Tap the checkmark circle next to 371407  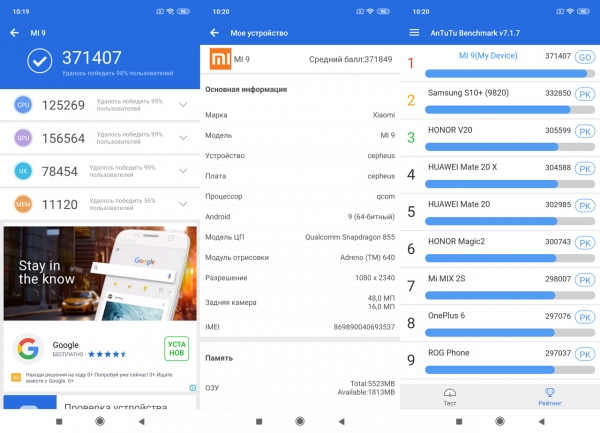40,61
